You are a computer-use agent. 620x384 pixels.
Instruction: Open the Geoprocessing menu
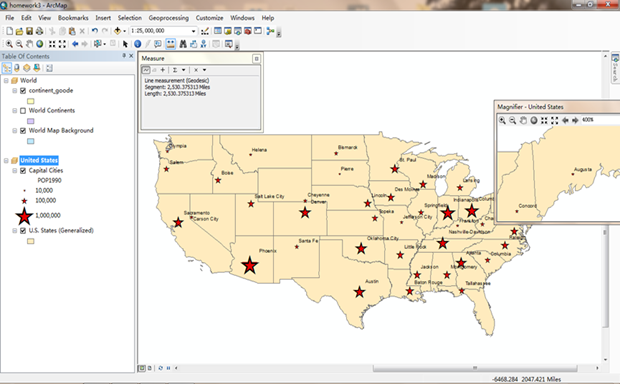pos(168,18)
